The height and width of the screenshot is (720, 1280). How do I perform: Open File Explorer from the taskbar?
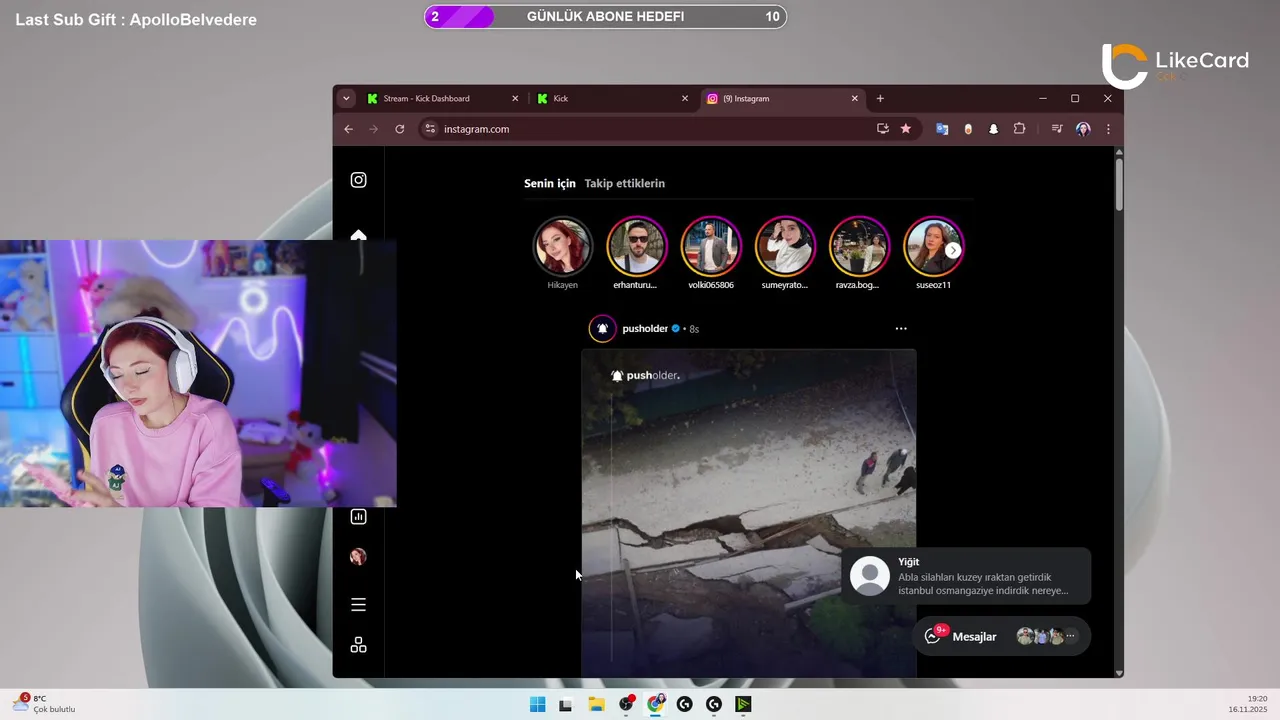(596, 704)
